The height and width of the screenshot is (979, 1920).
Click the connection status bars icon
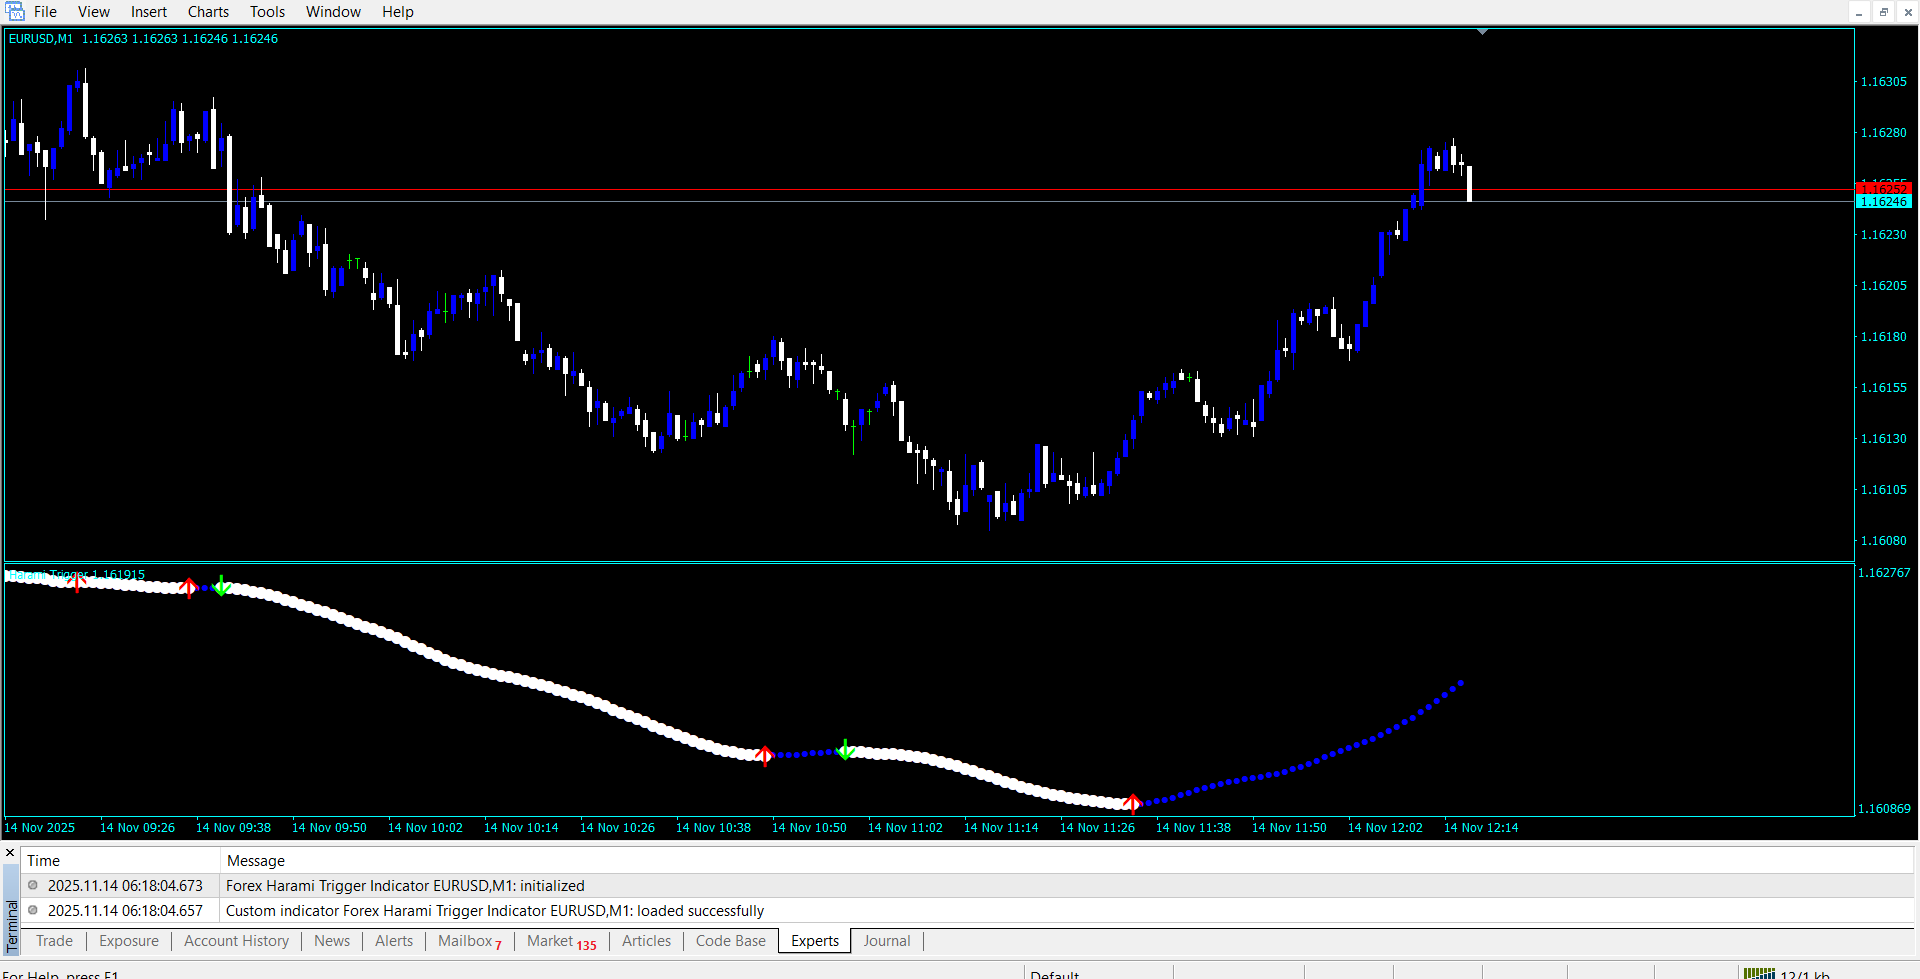click(x=1758, y=973)
